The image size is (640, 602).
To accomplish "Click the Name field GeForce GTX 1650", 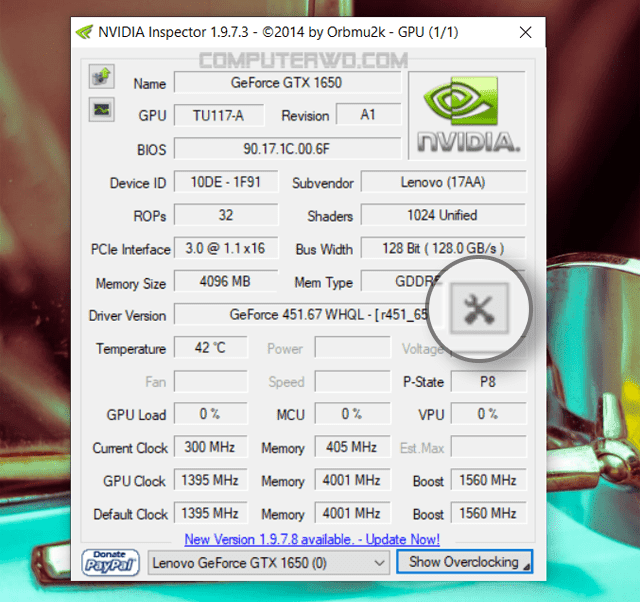I will 287,82.
